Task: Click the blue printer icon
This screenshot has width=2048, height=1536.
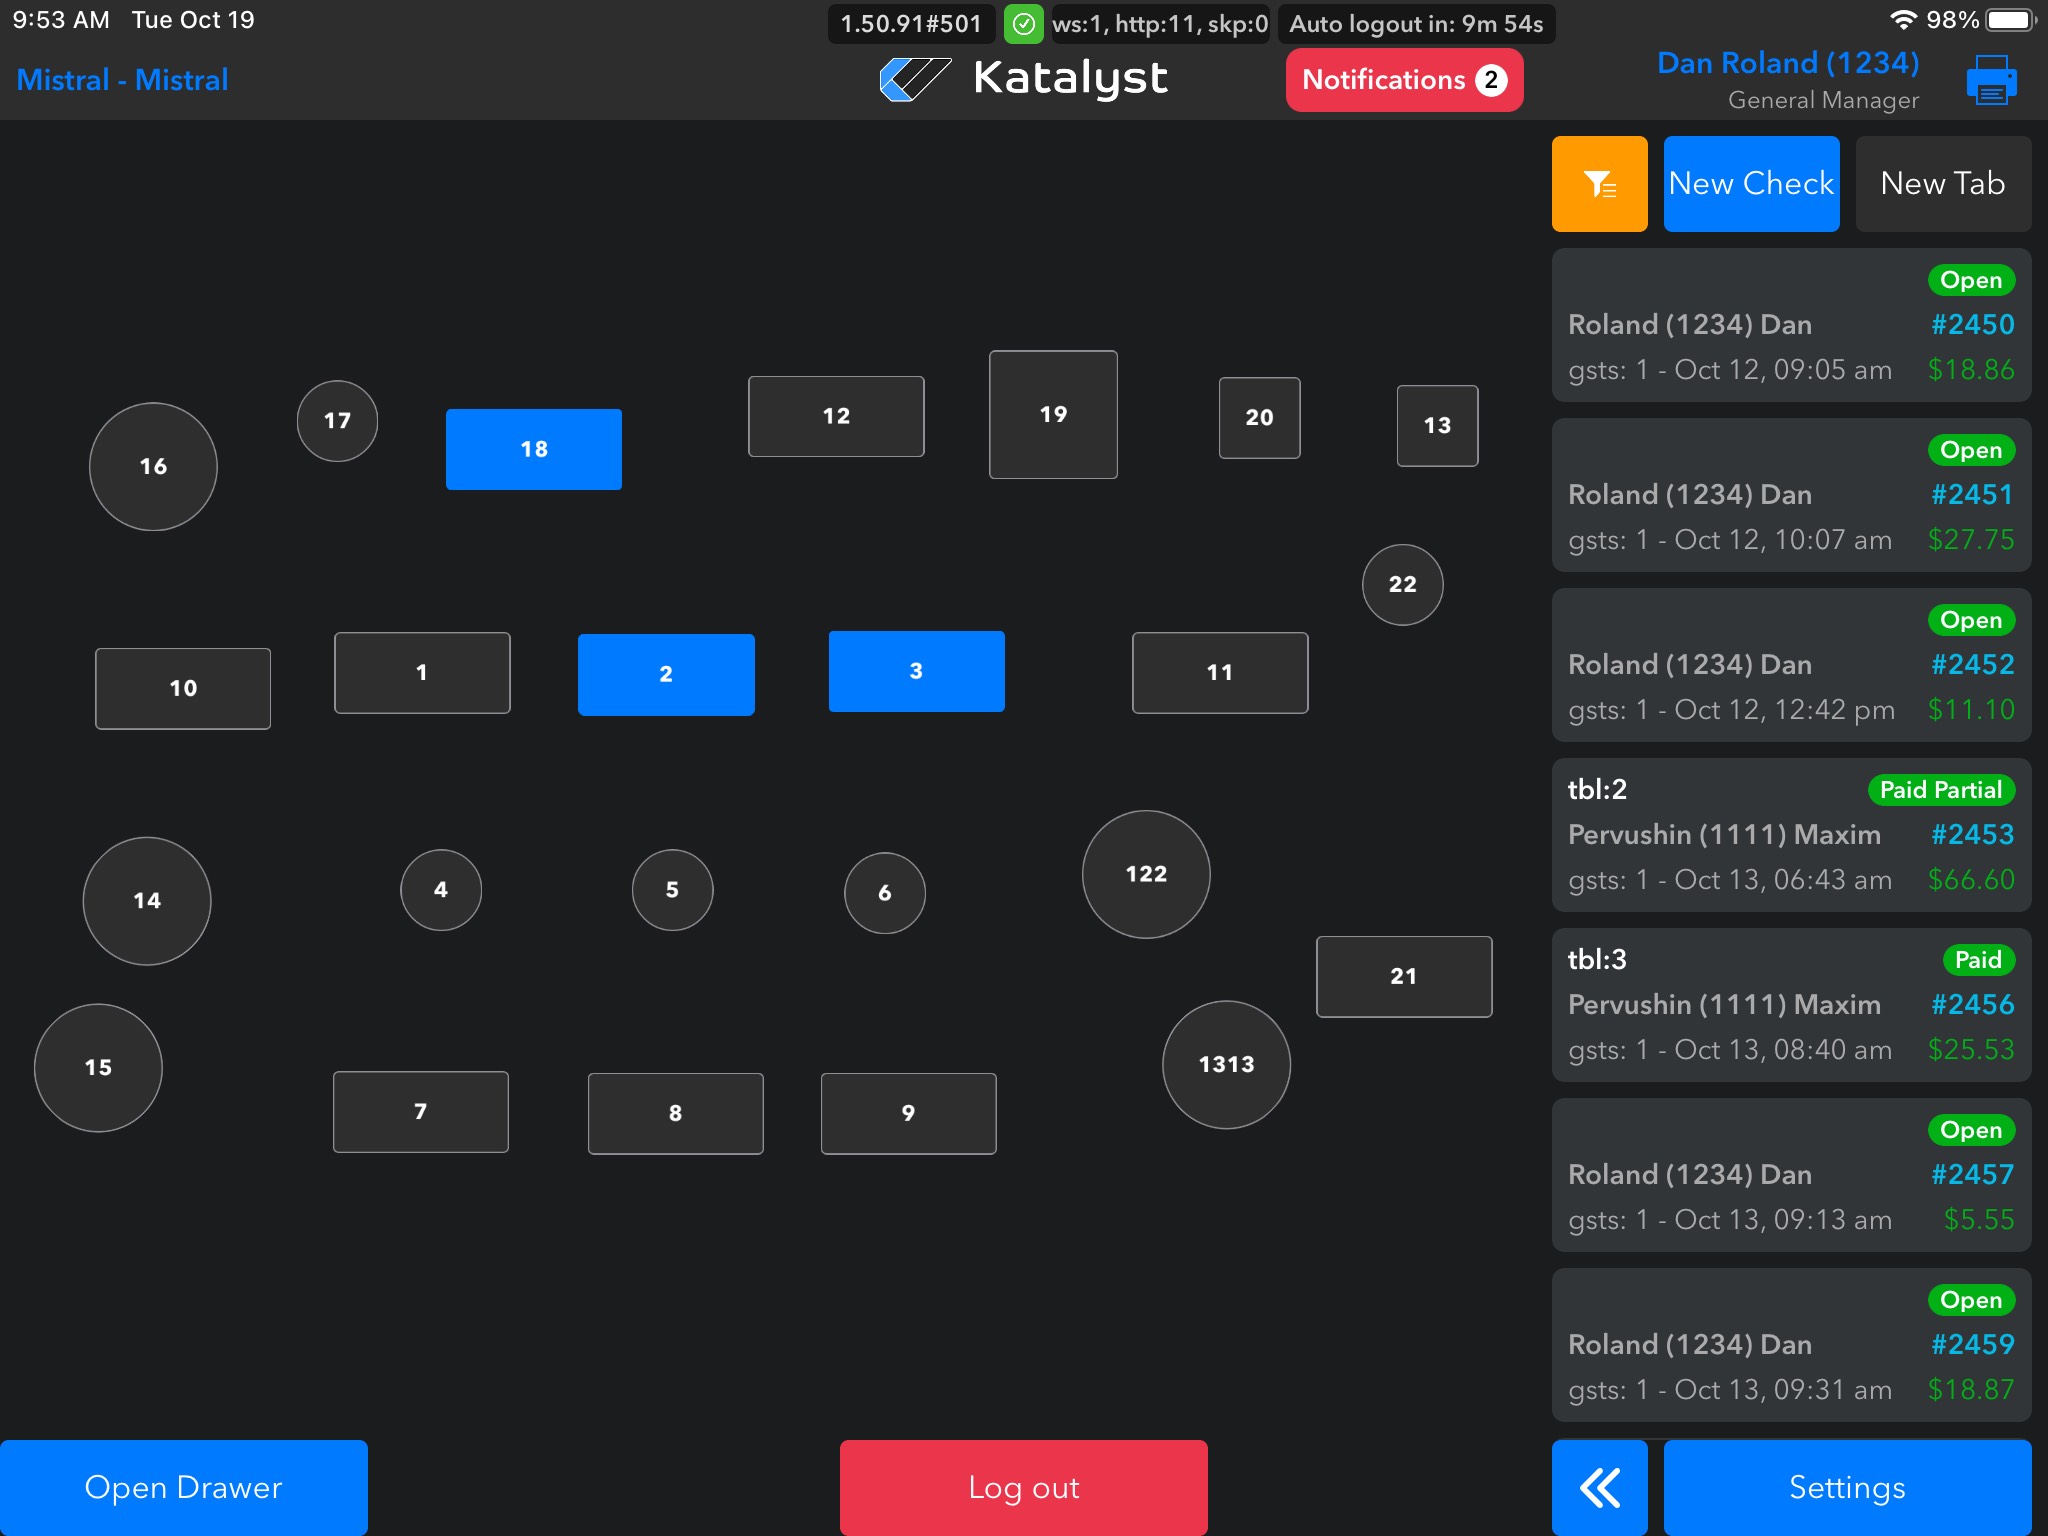Action: pos(1991,80)
